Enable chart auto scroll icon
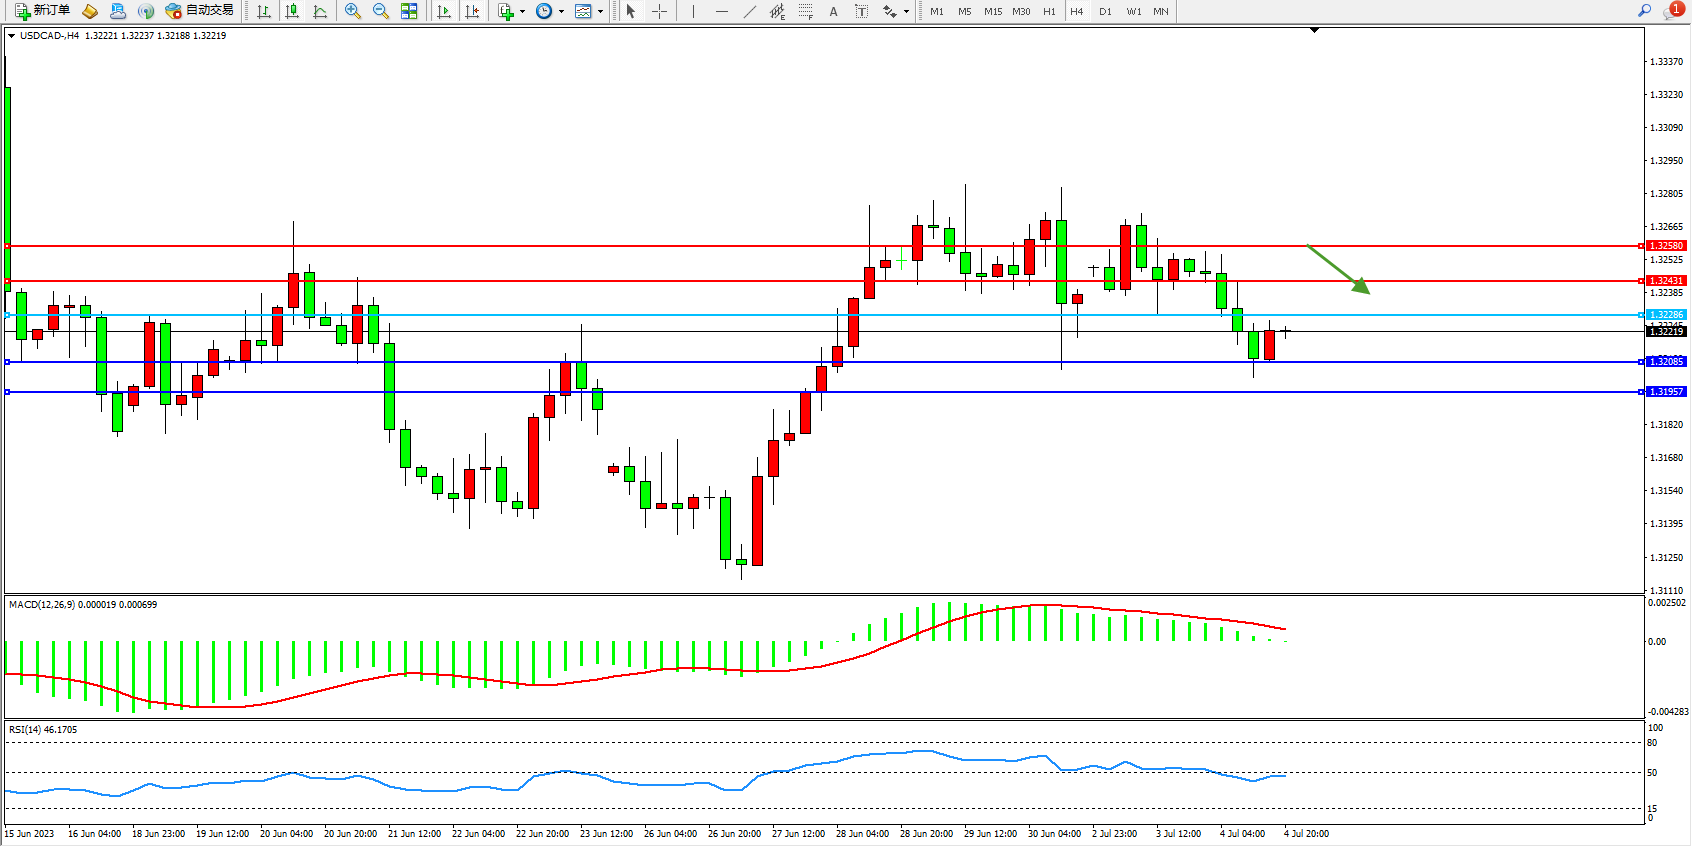The width and height of the screenshot is (1692, 847). pos(444,11)
